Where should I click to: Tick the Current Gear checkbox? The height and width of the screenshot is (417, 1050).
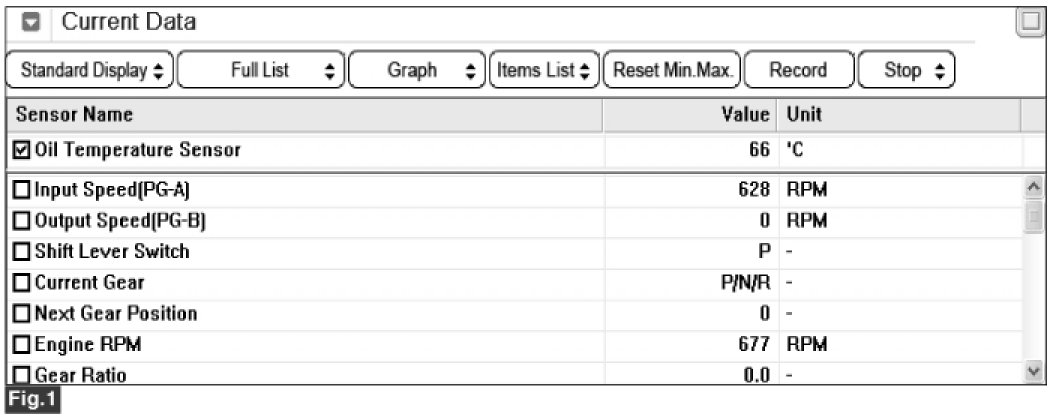coord(21,283)
